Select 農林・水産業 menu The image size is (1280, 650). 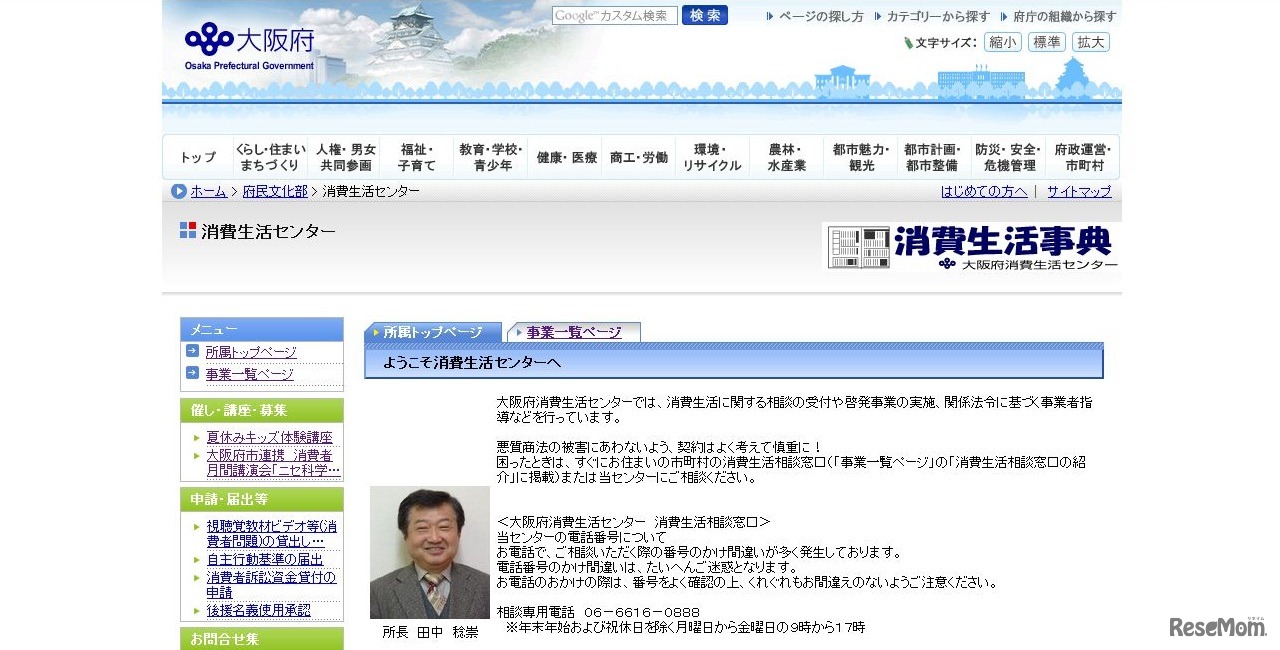[787, 157]
